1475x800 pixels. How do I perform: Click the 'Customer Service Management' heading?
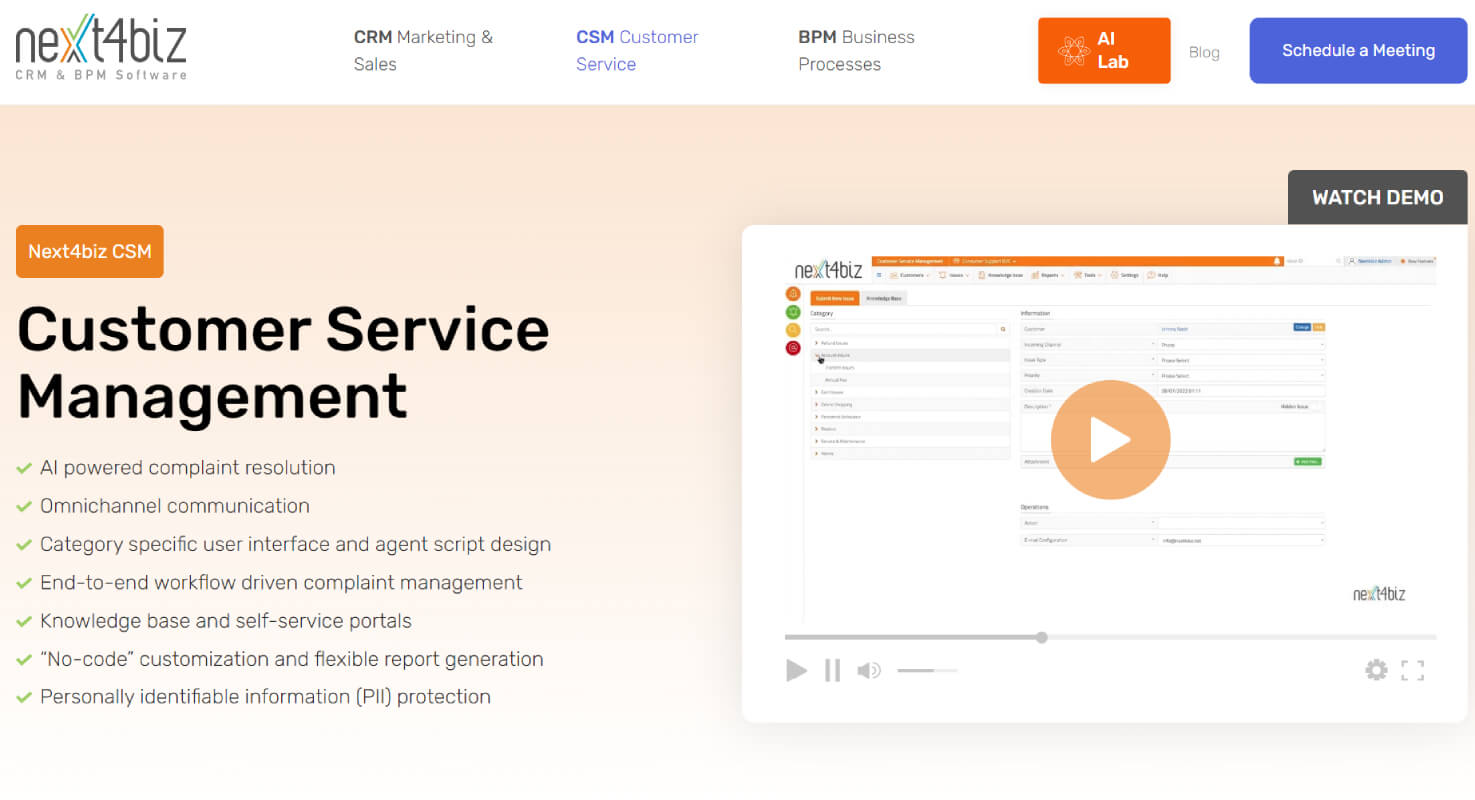click(x=283, y=362)
